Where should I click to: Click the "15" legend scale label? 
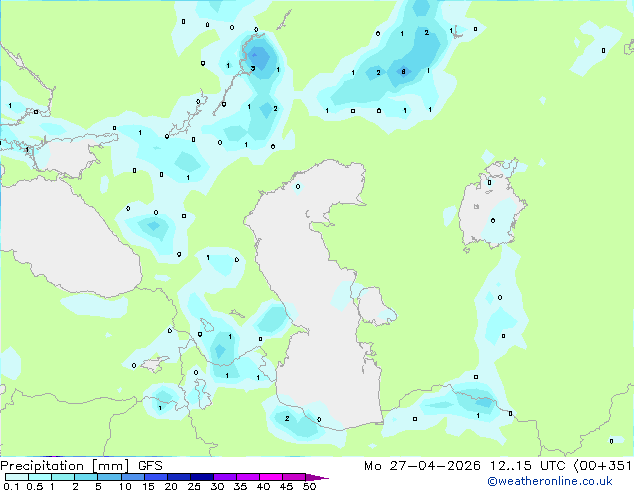coord(148,486)
